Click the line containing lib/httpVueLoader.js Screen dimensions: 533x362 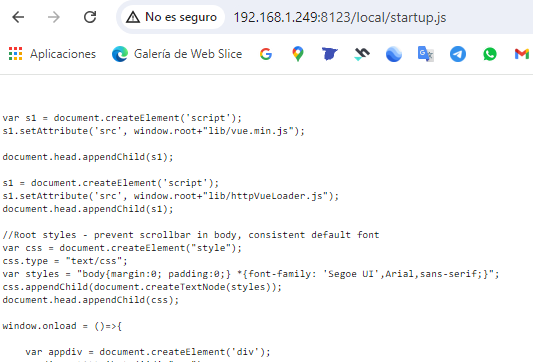[x=171, y=196]
